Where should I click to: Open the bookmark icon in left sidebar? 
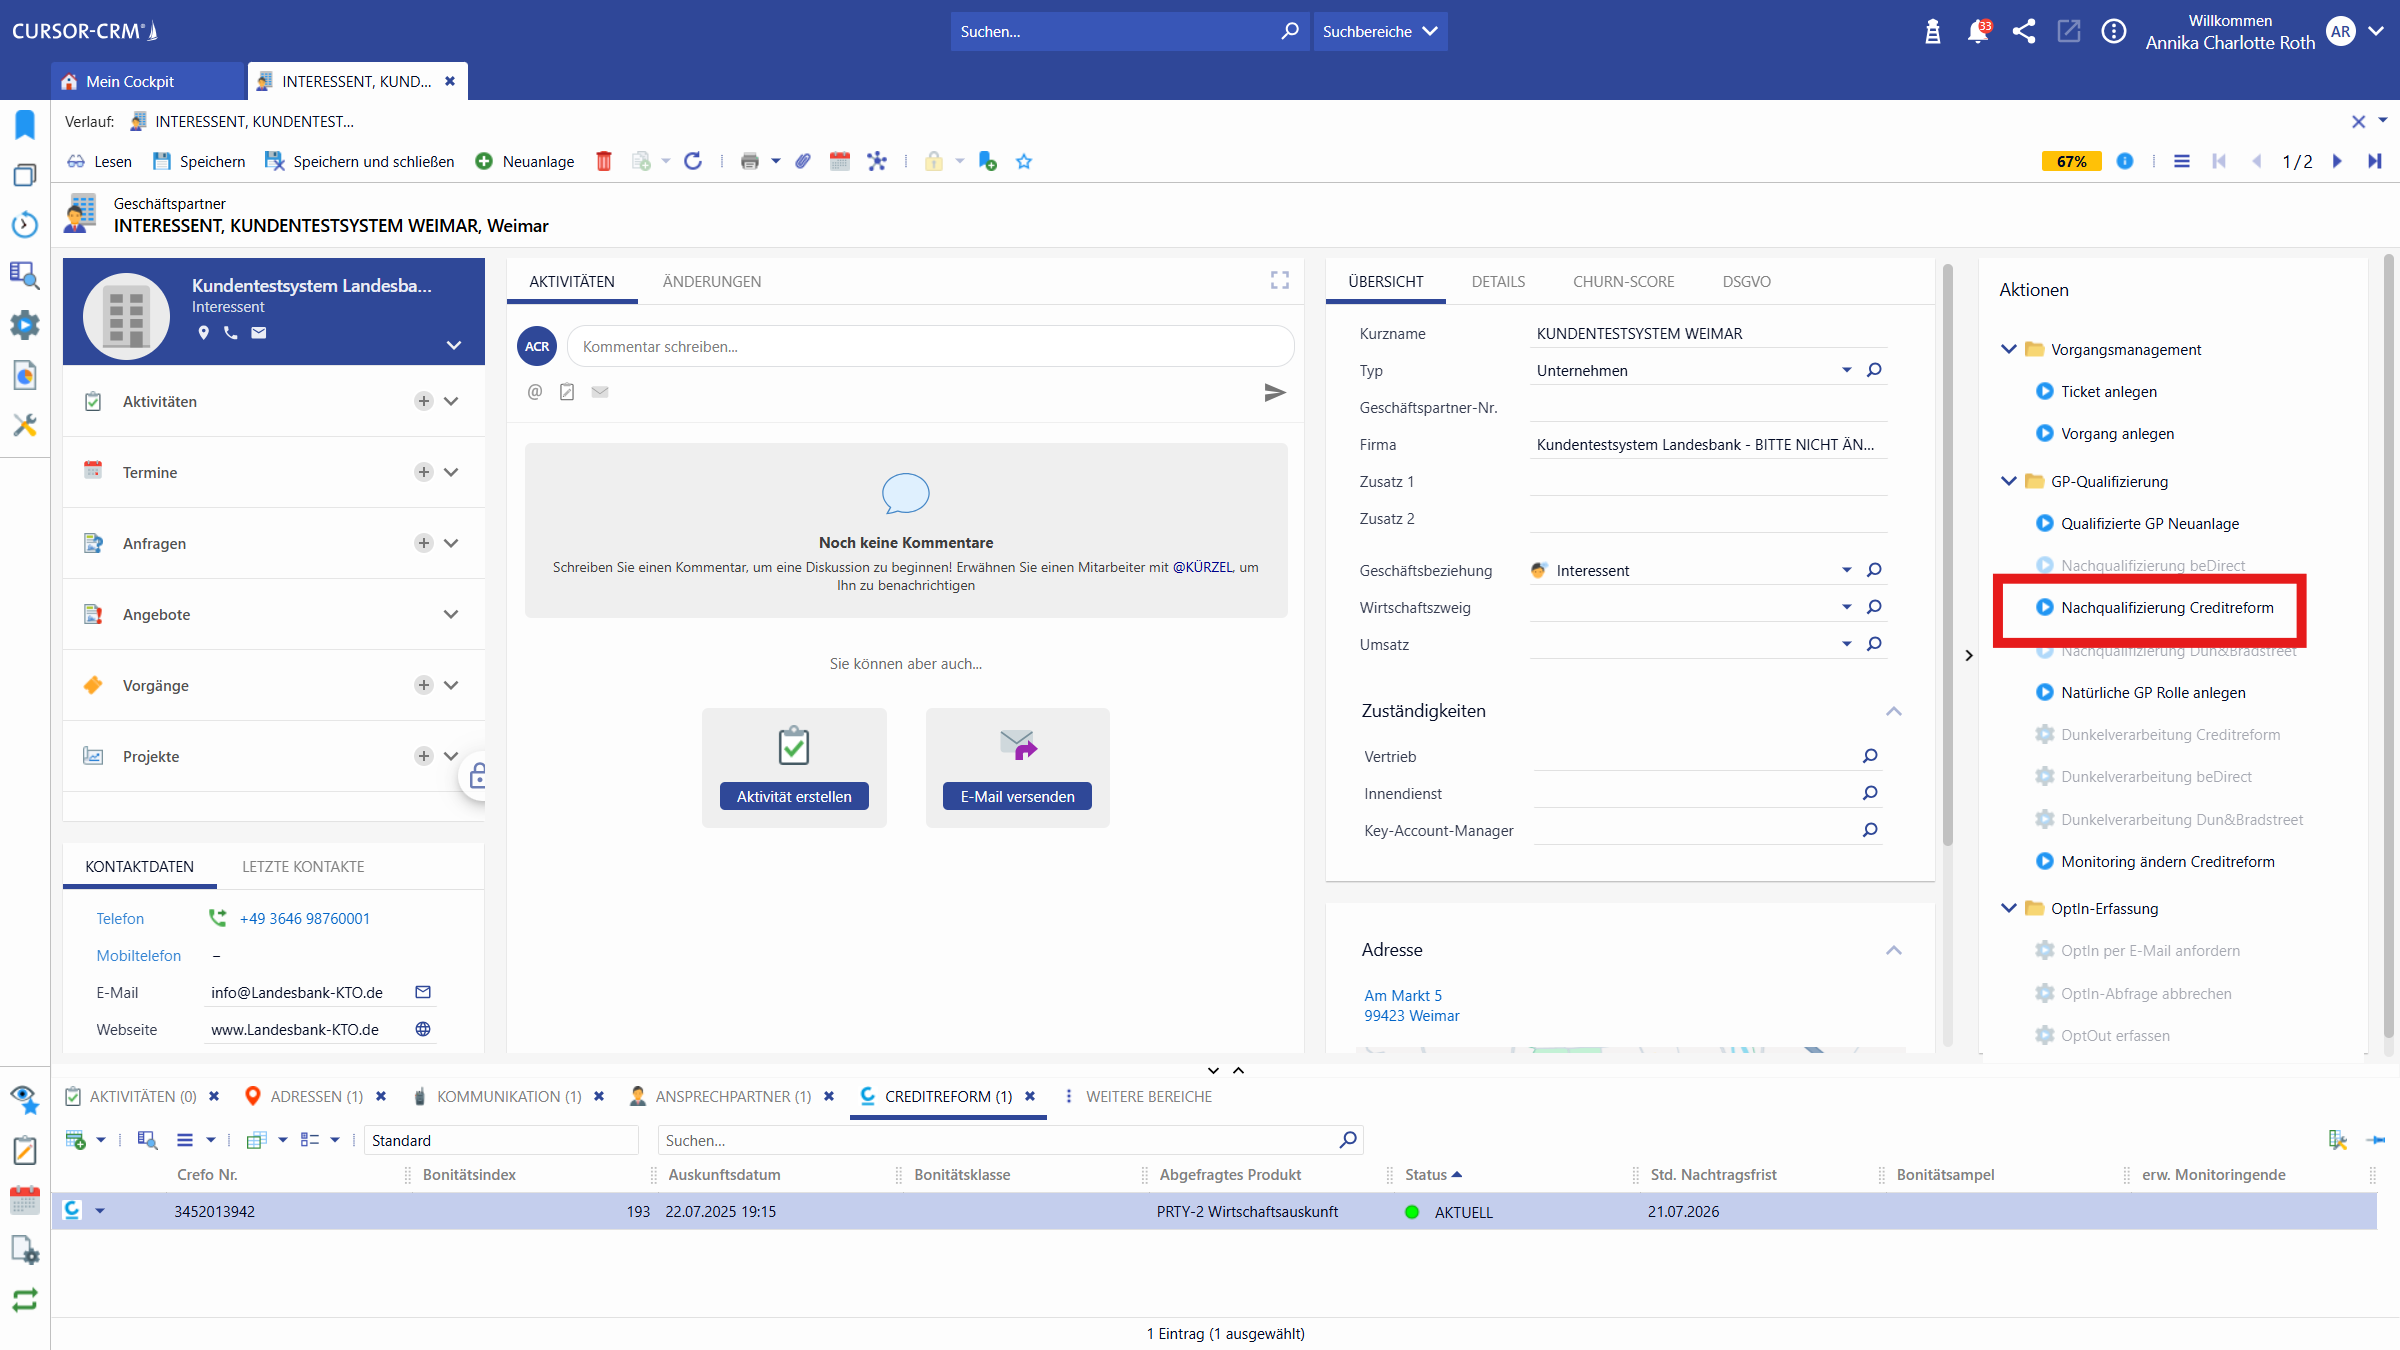coord(25,125)
